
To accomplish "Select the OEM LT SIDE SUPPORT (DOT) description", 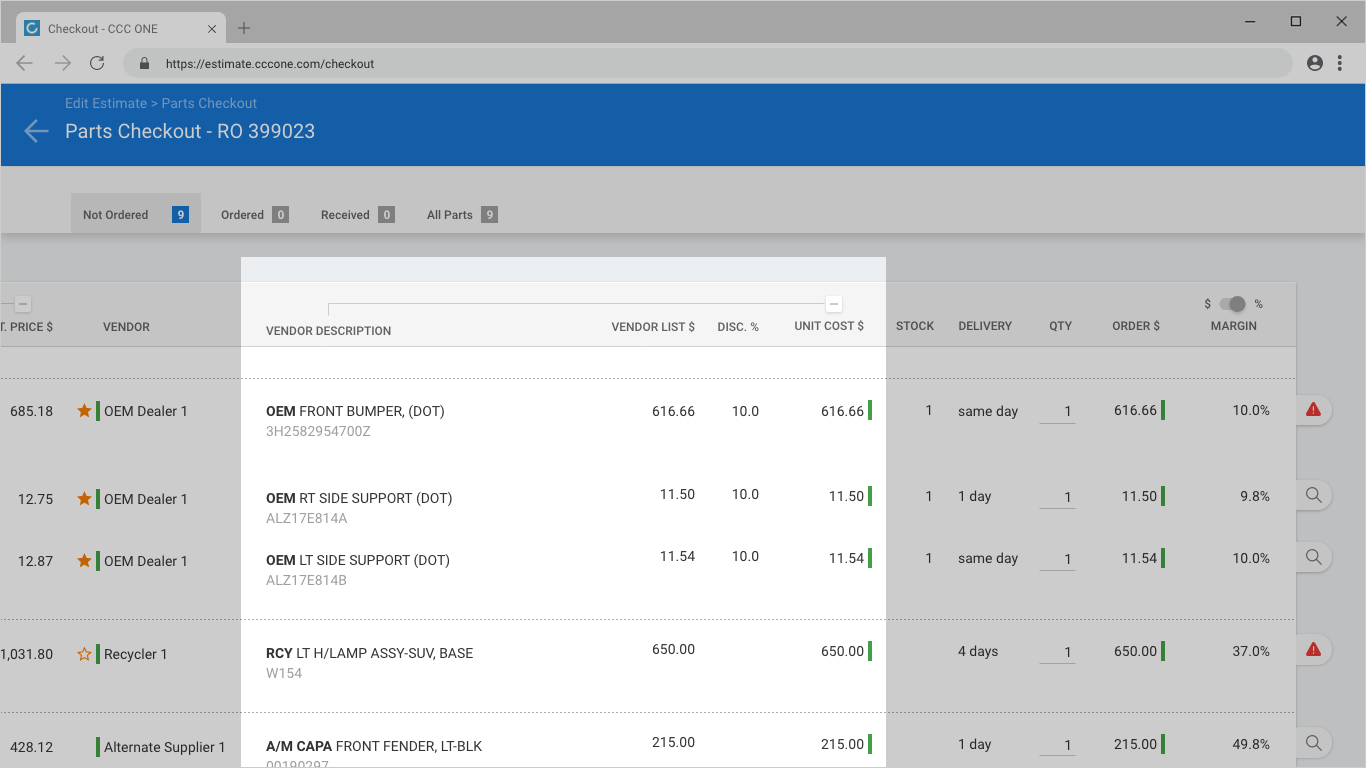I will 358,560.
